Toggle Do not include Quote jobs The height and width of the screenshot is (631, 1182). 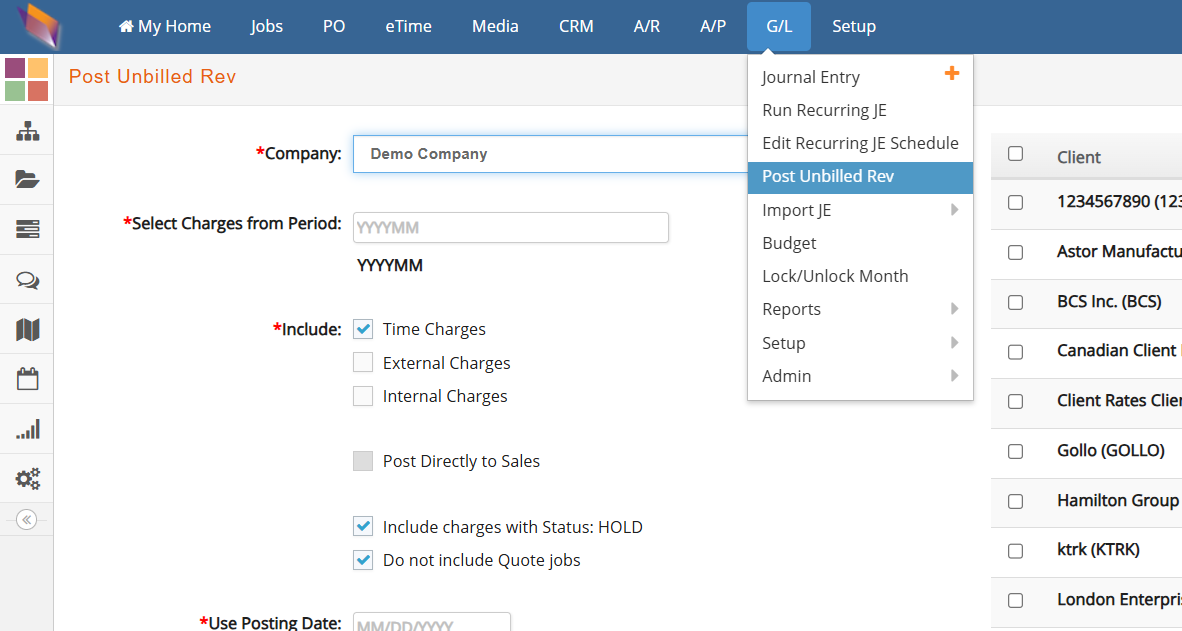point(363,560)
